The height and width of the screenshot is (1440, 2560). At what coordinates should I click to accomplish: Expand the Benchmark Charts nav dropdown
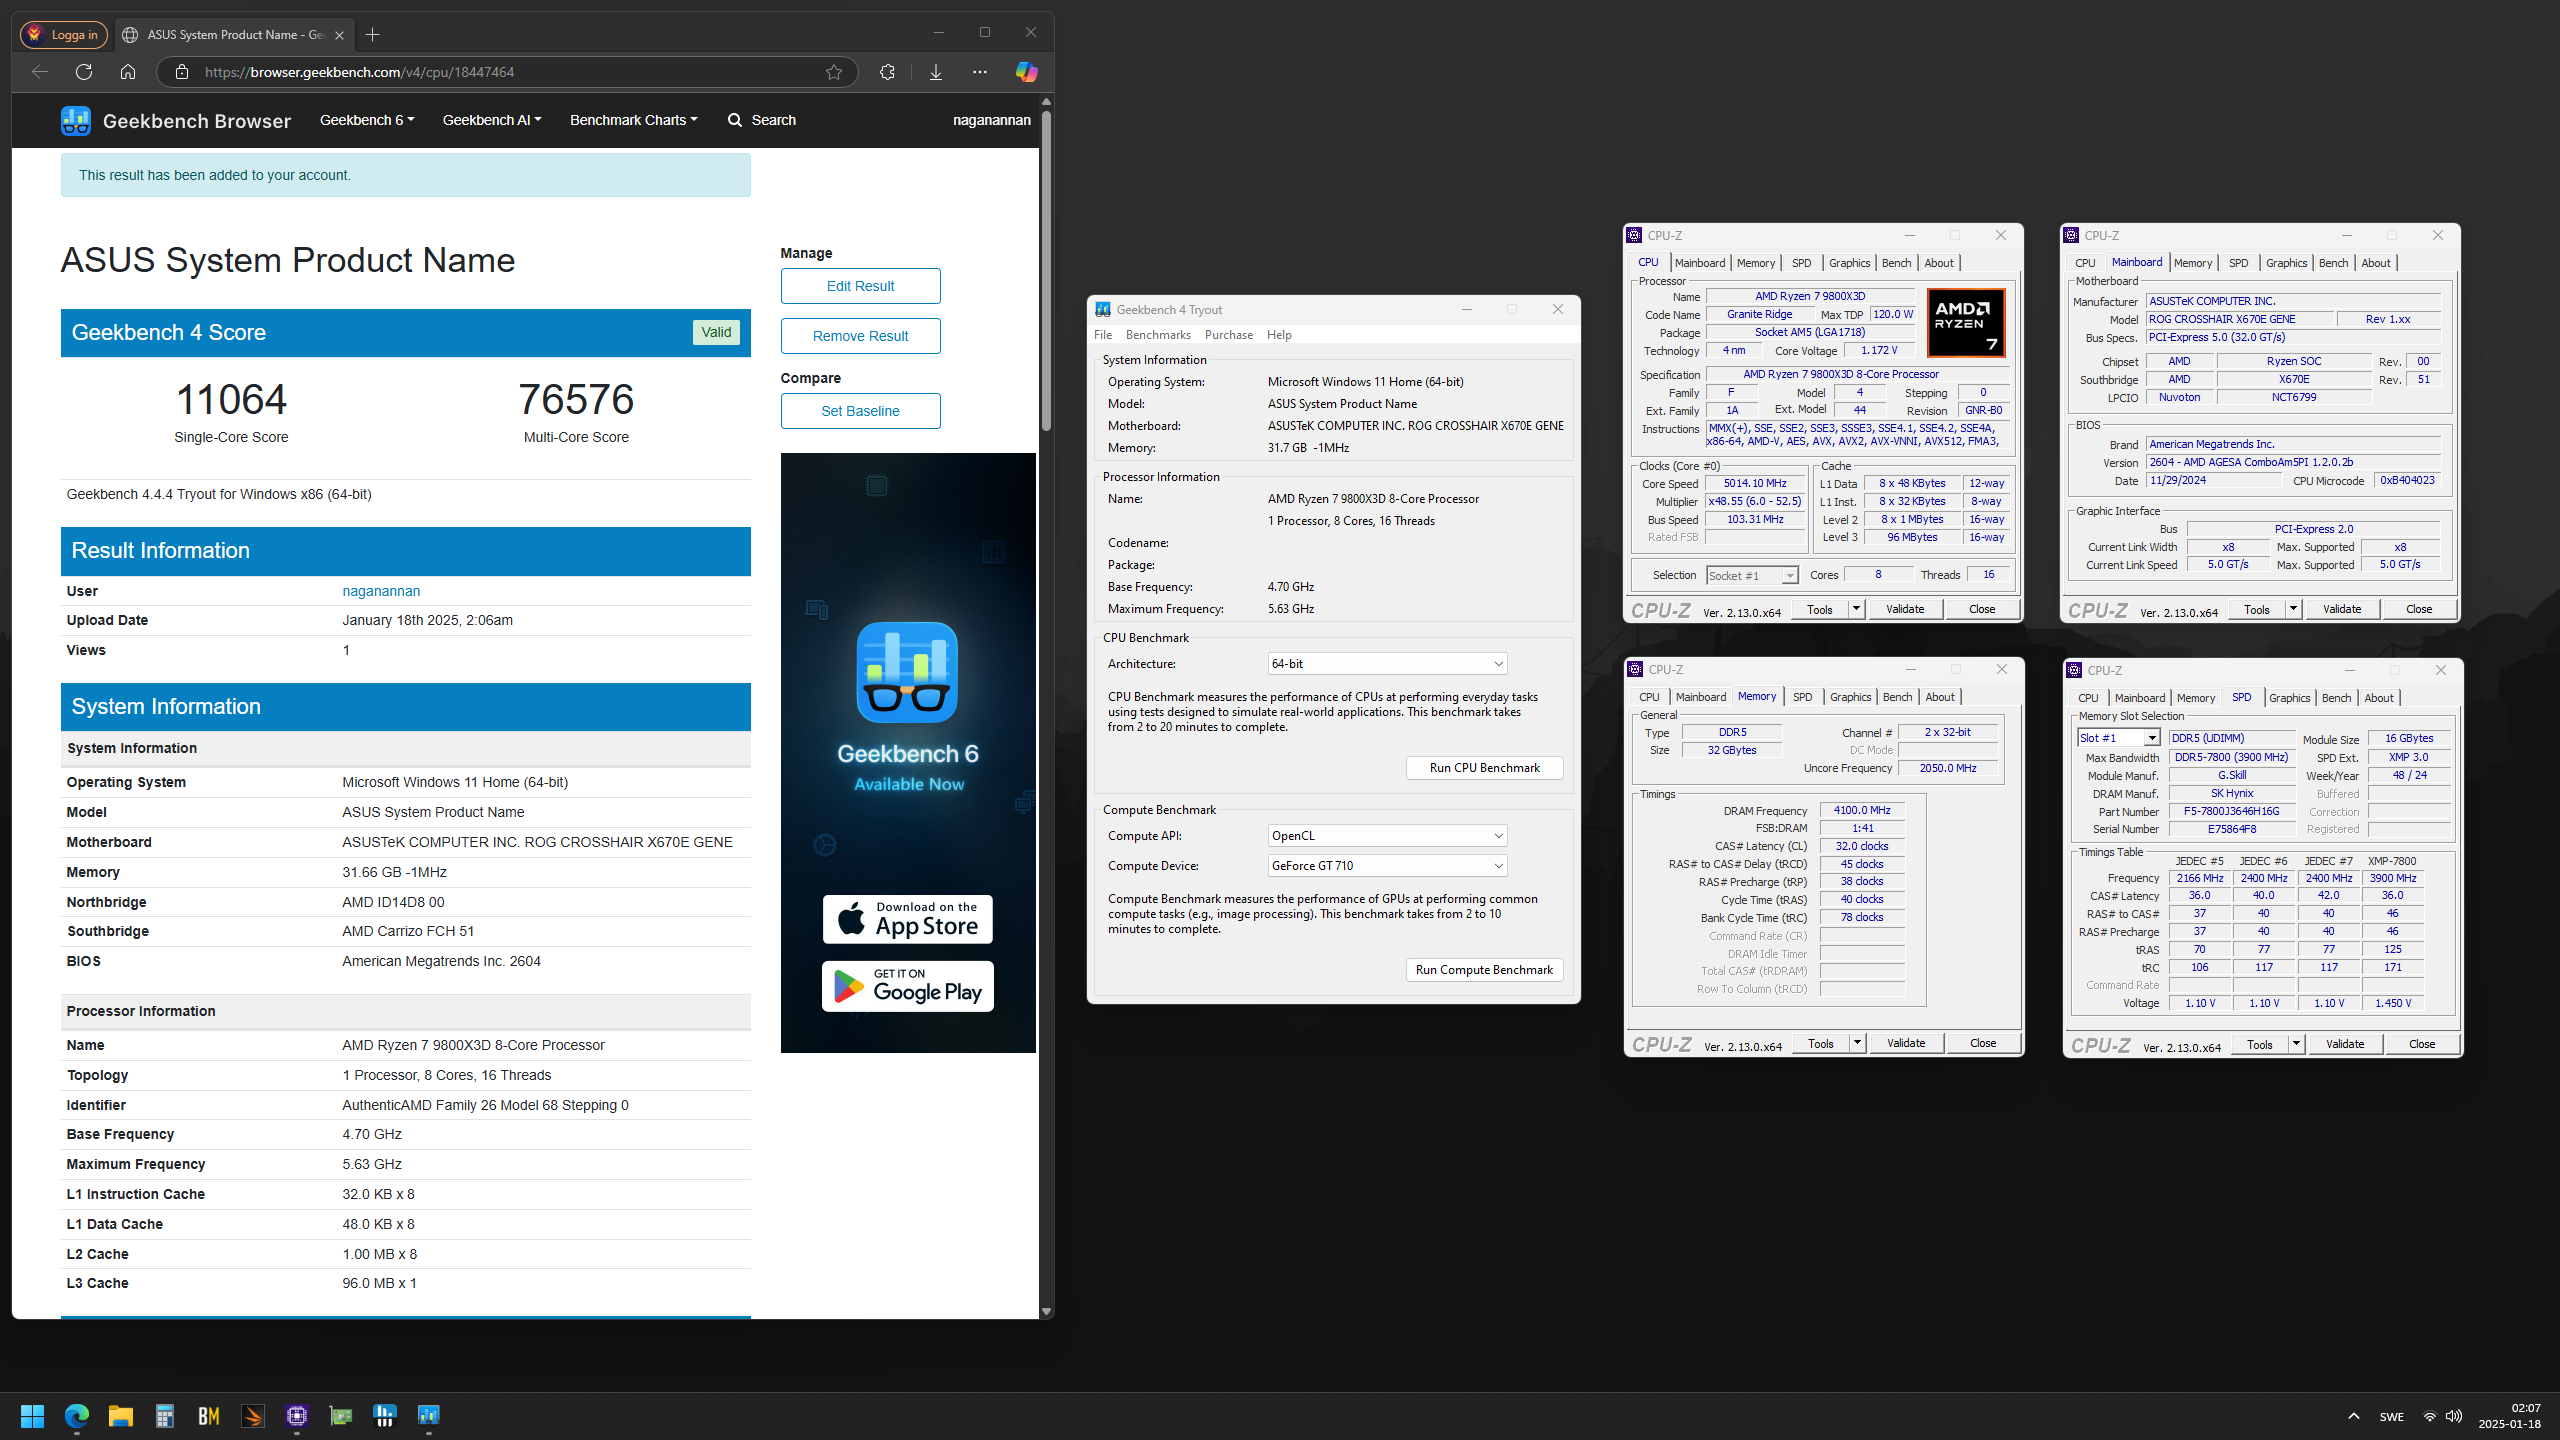tap(634, 120)
